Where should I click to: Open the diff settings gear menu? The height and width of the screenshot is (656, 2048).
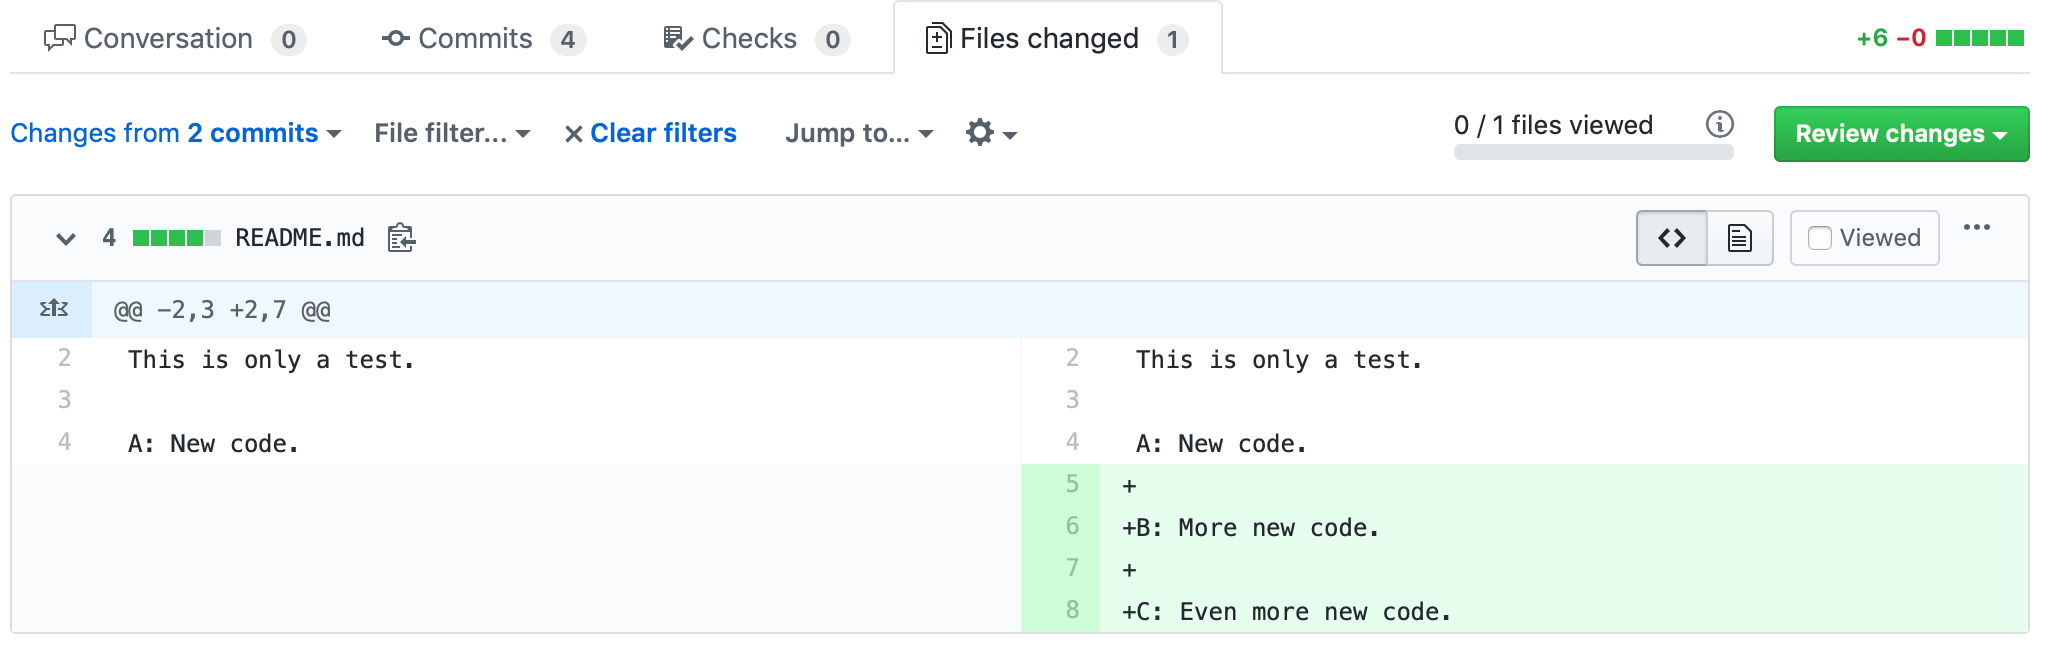[990, 133]
